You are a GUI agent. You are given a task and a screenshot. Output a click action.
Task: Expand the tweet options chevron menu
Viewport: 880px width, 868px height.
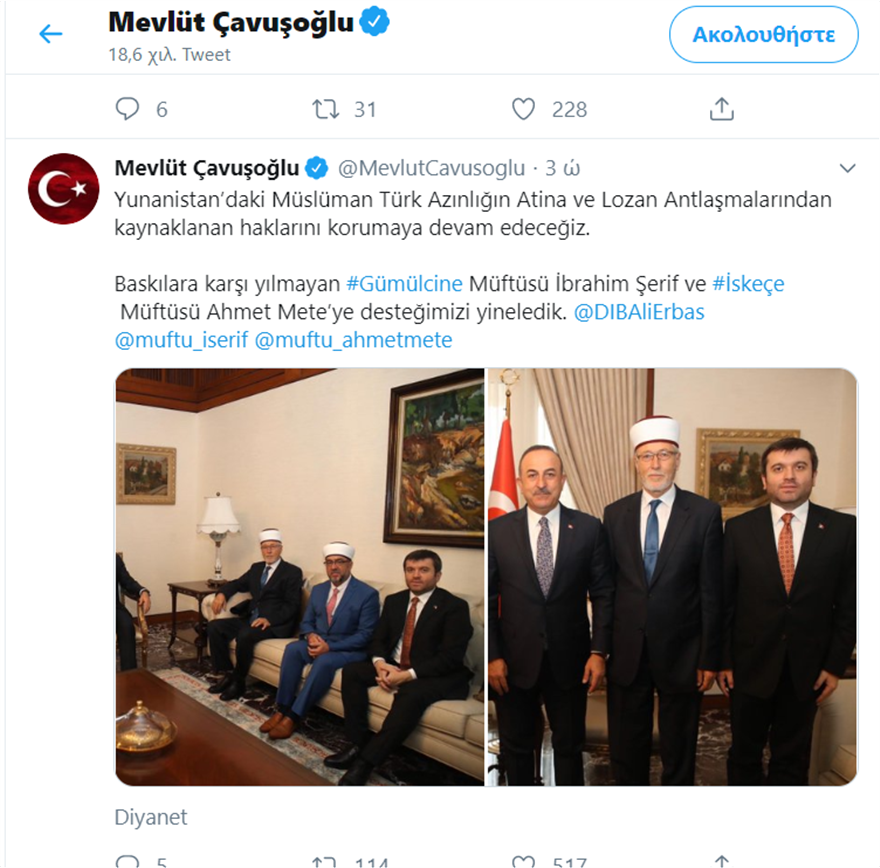tap(847, 168)
